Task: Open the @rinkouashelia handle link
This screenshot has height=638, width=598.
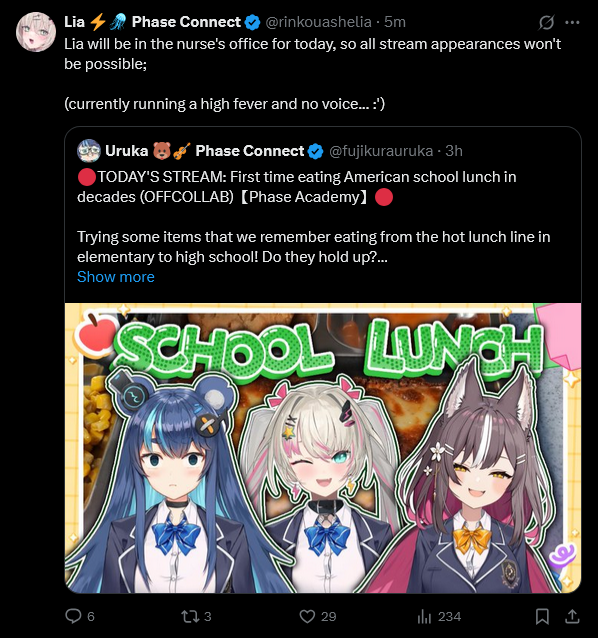Action: (318, 22)
